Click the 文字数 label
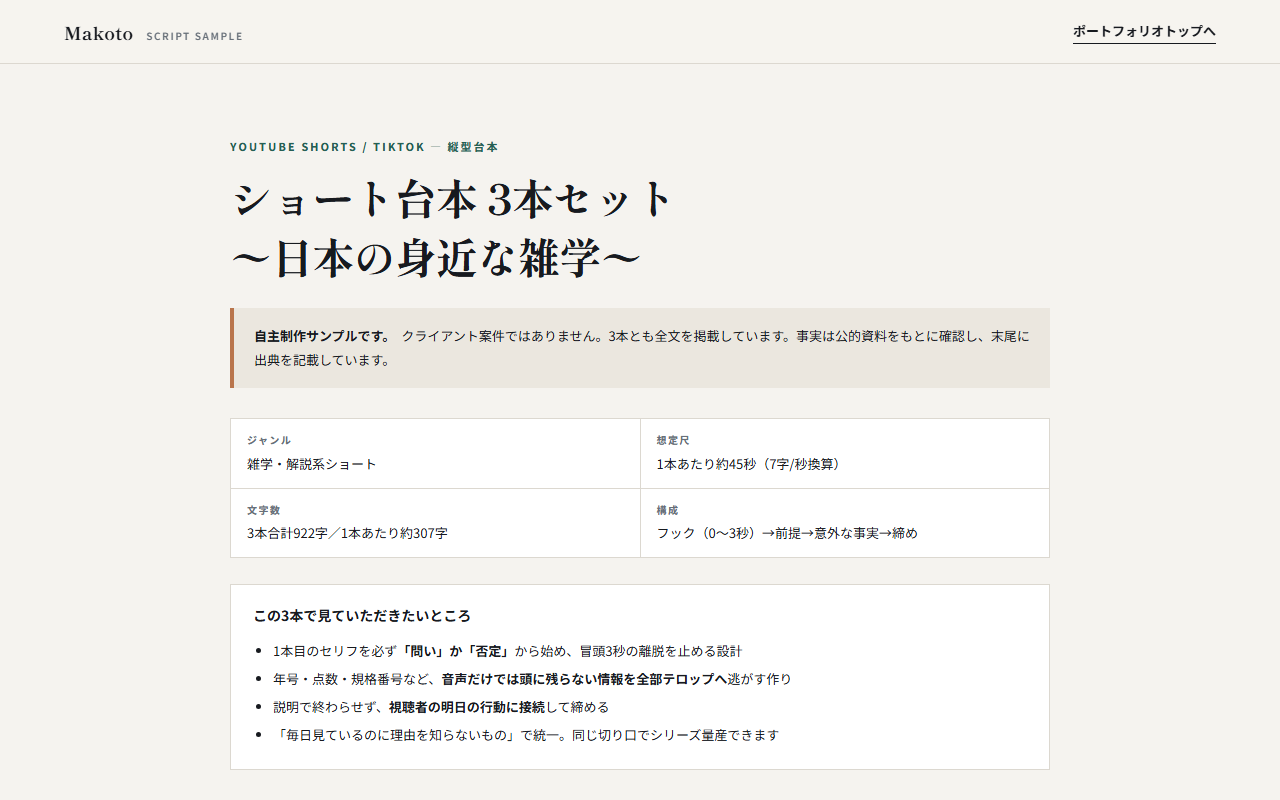 pos(264,510)
